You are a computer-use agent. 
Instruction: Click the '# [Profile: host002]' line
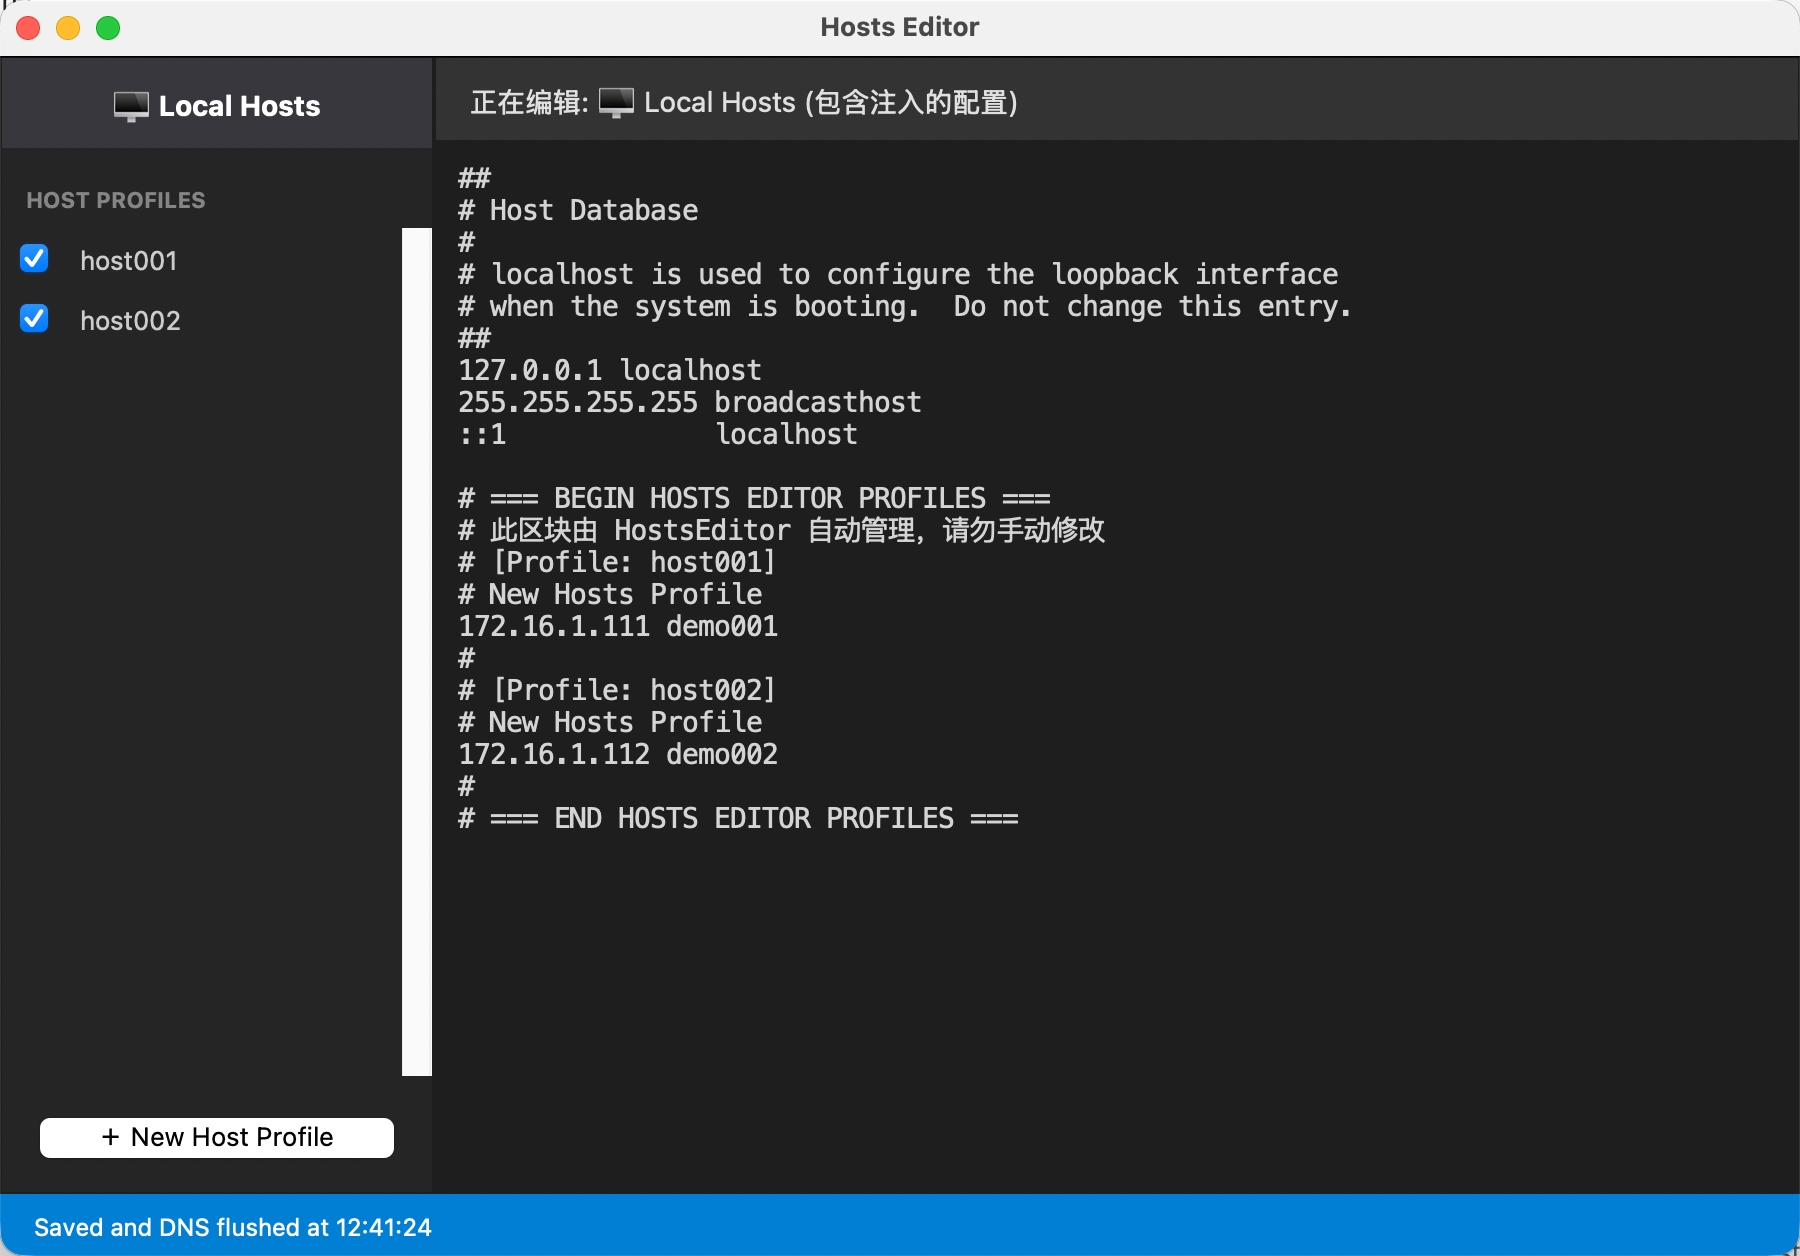tap(617, 690)
